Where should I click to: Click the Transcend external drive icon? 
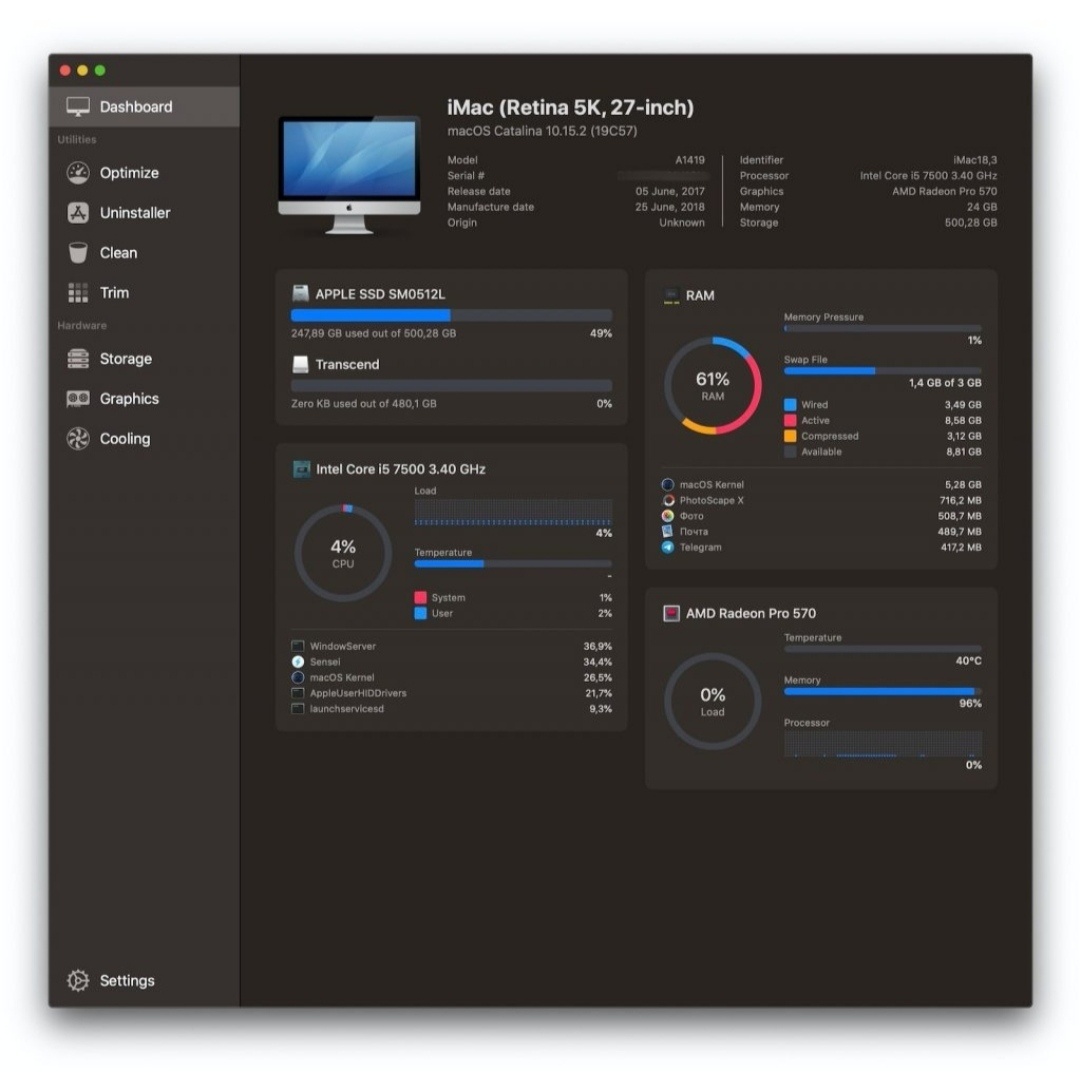(x=300, y=364)
